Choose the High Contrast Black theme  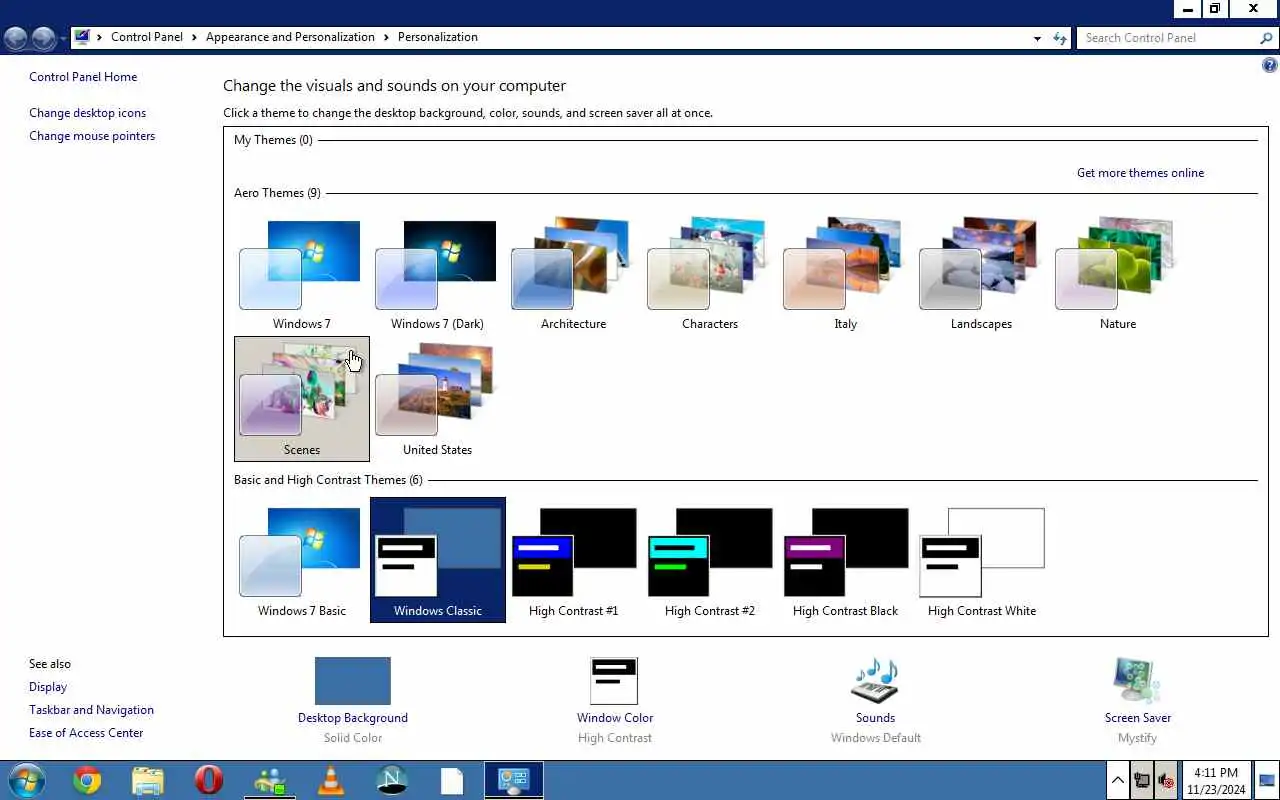coord(845,560)
